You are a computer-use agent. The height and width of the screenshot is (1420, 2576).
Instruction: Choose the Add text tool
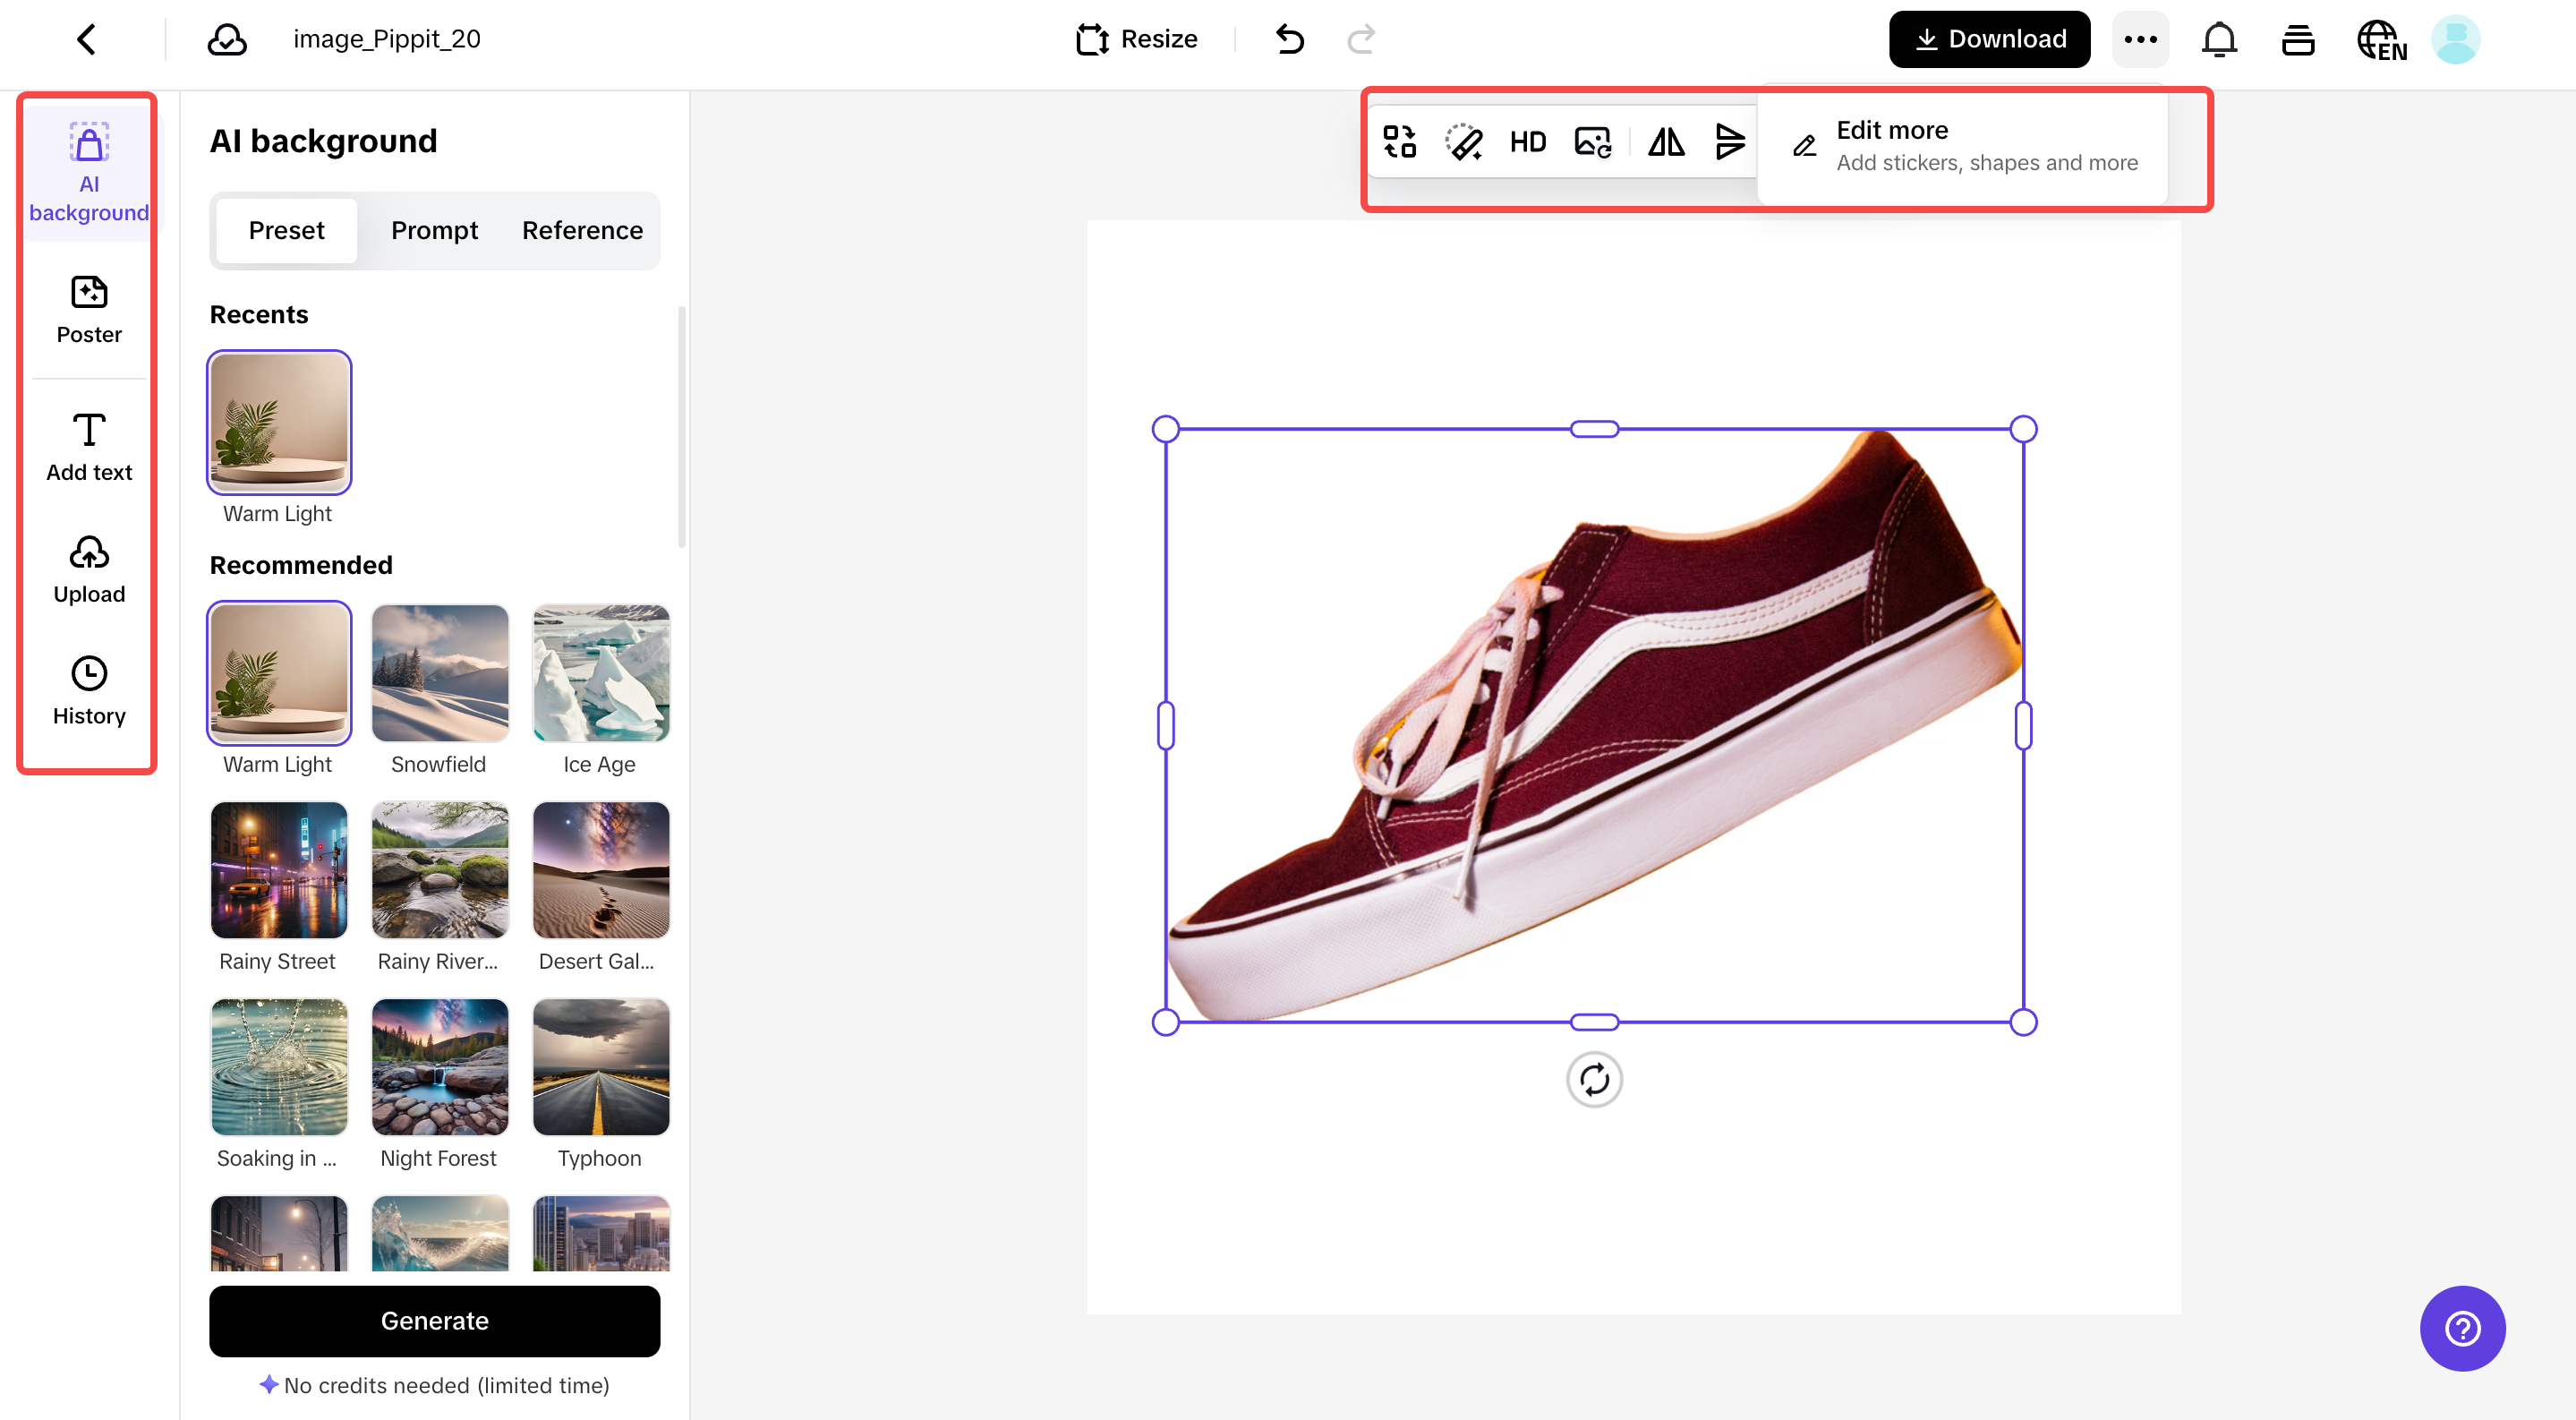pos(89,447)
